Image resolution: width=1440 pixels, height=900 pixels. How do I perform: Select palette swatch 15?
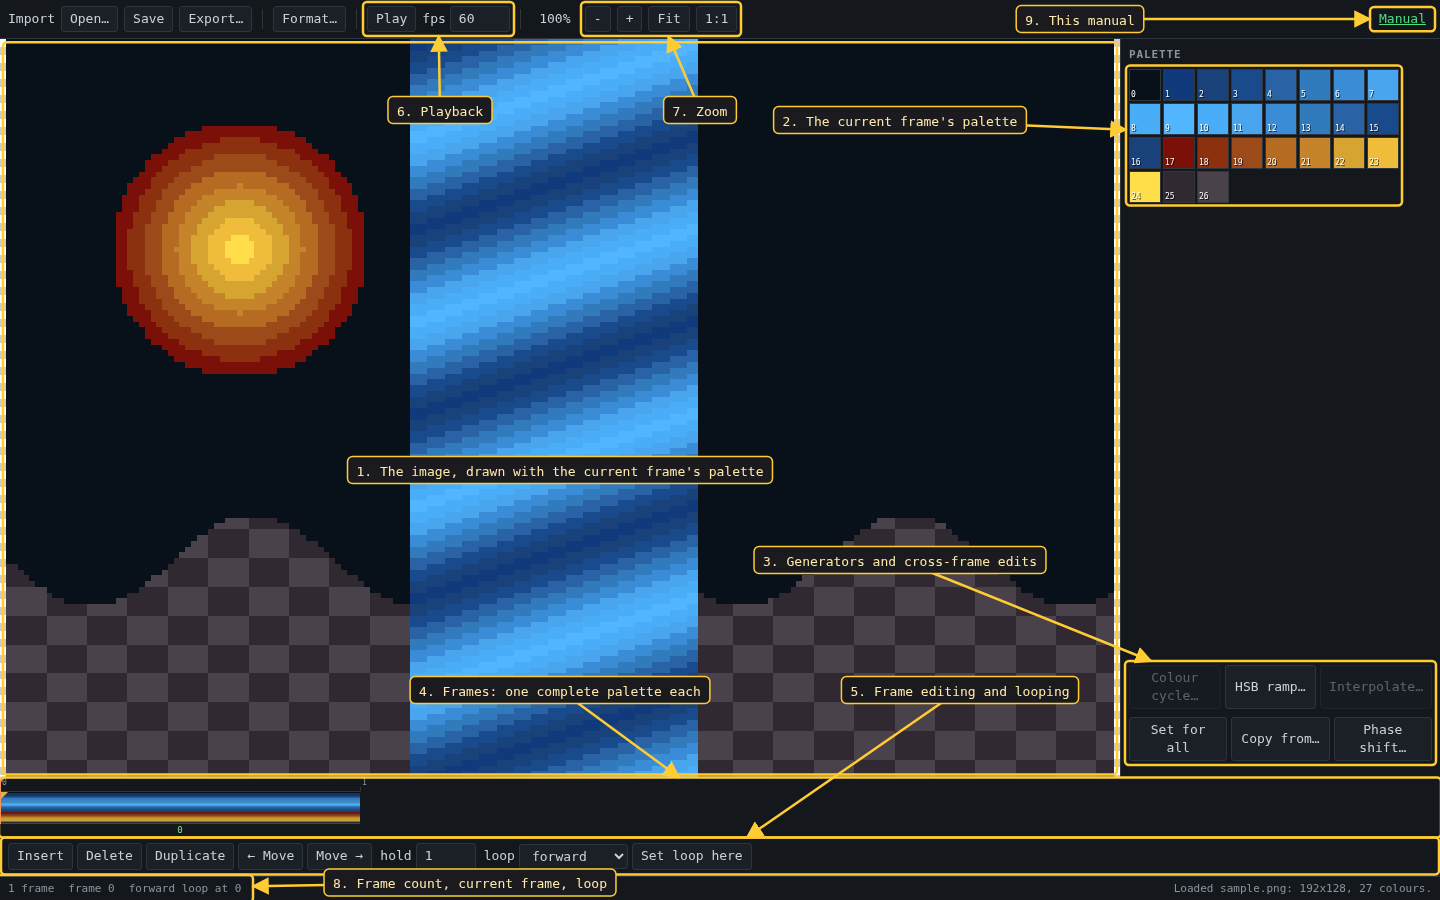click(x=1383, y=119)
